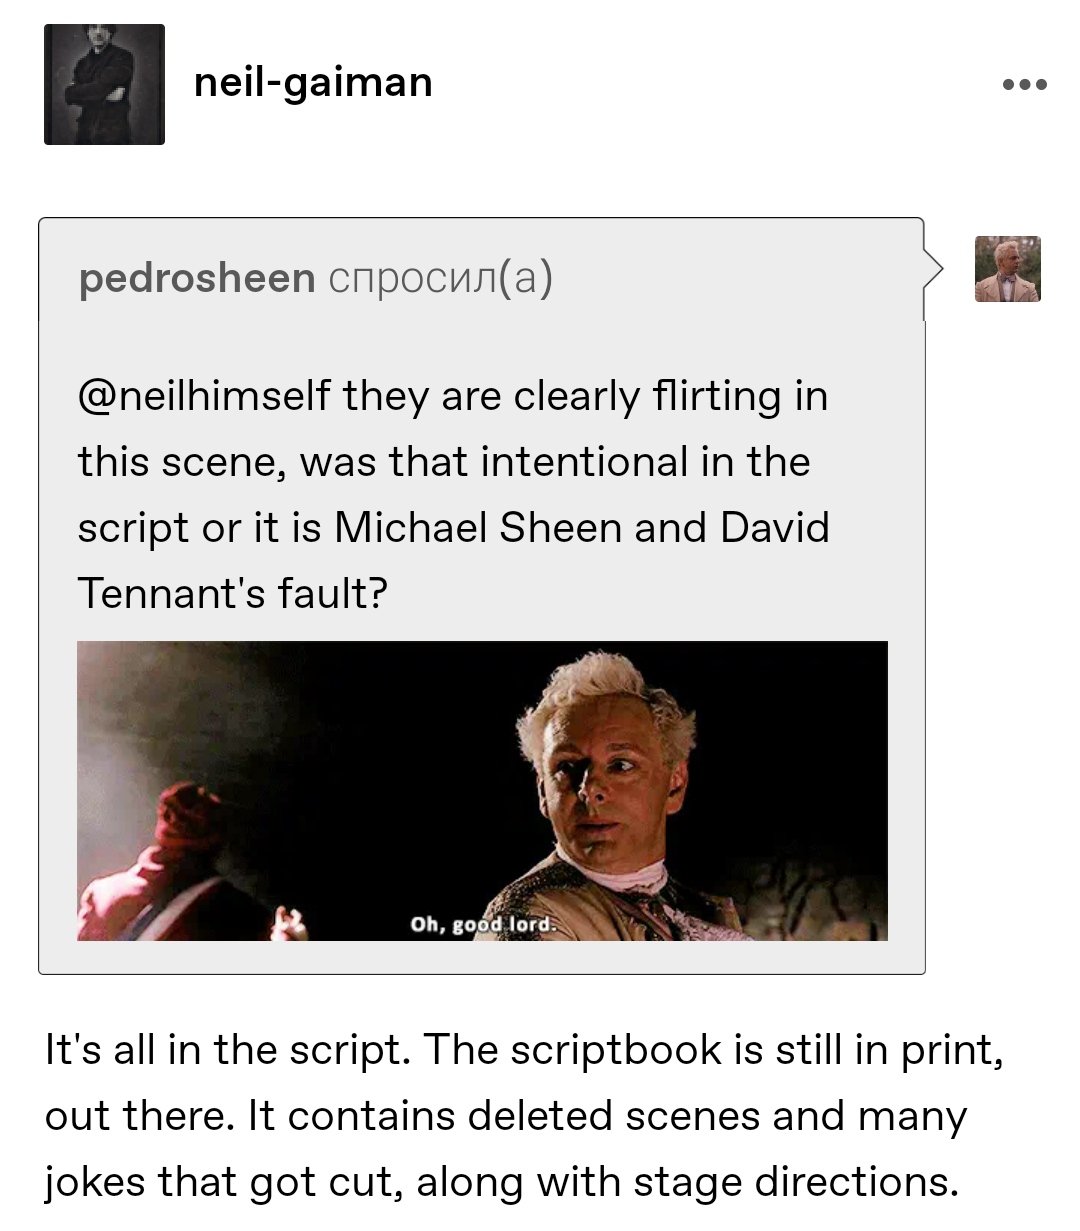1080x1231 pixels.
Task: Tap the neil-gaiman blog avatar
Action: [x=104, y=85]
